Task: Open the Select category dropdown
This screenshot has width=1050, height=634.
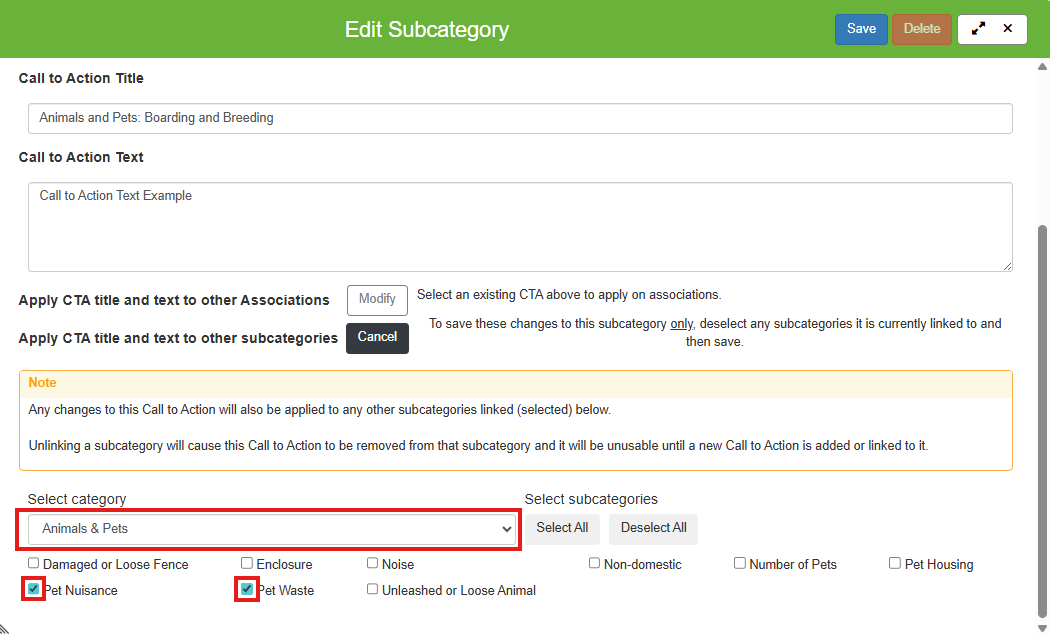Action: click(270, 529)
